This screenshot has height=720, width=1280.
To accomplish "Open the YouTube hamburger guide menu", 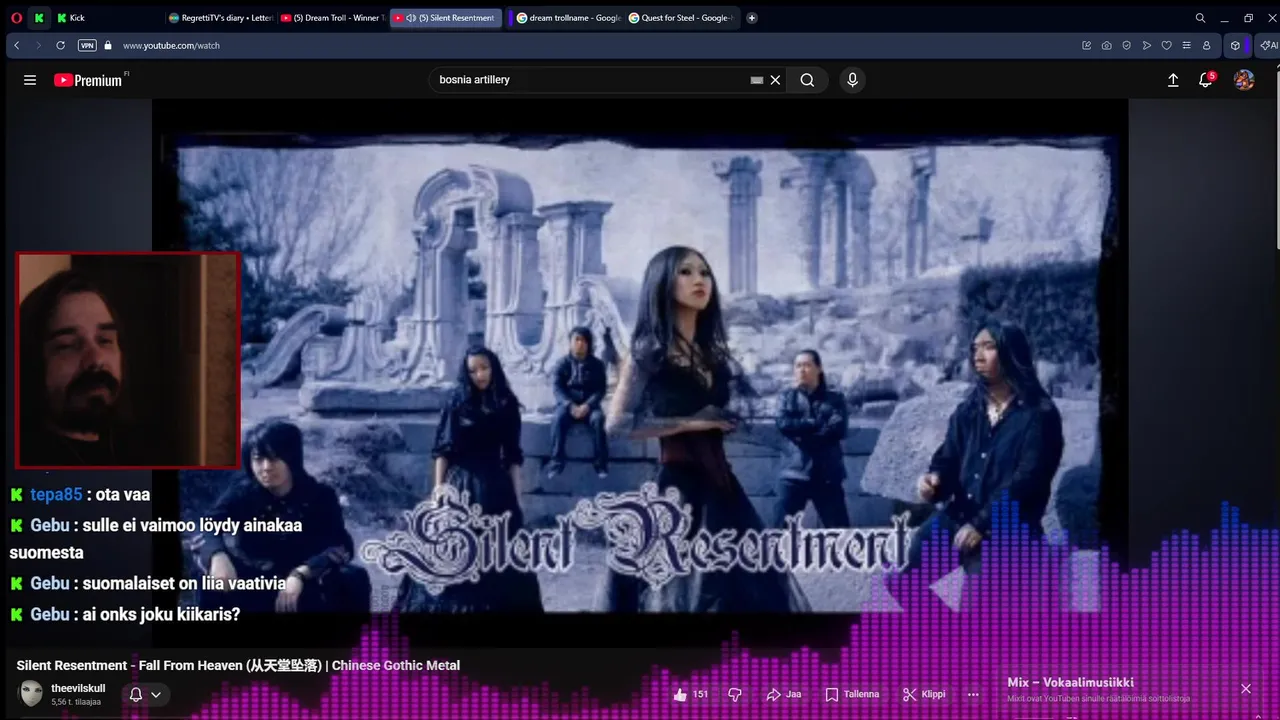I will pyautogui.click(x=30, y=80).
